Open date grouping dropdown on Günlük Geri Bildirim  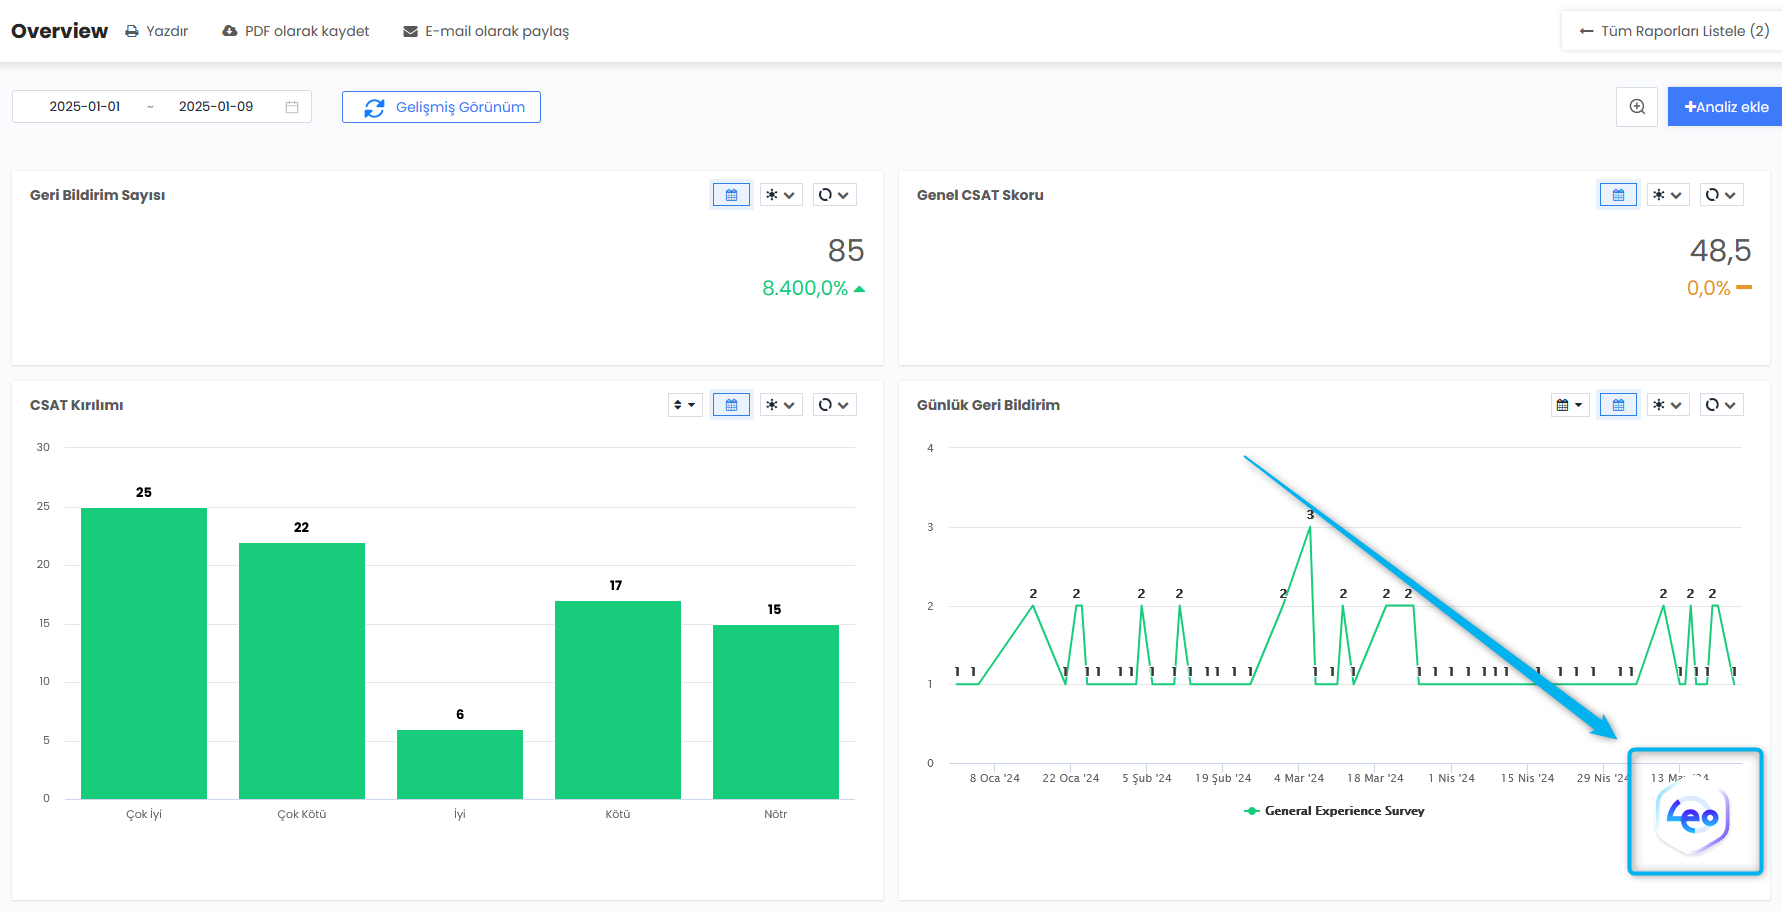tap(1569, 405)
